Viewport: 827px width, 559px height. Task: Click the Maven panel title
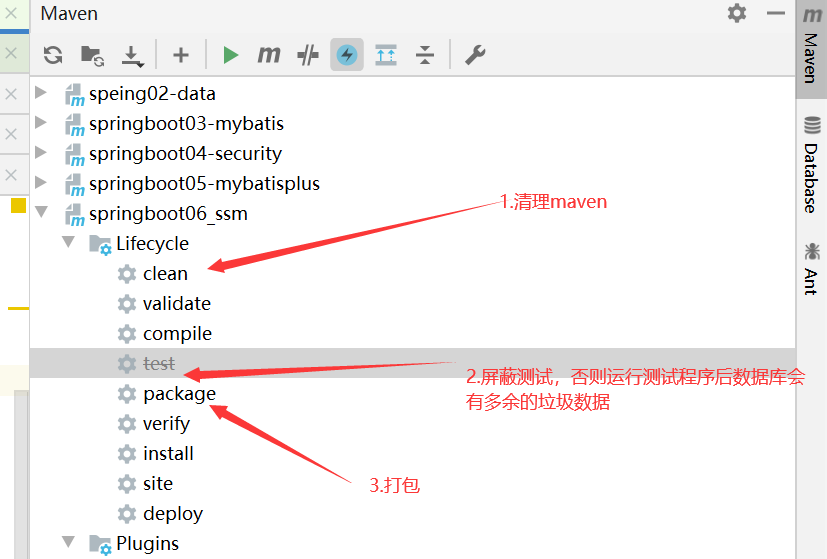69,13
